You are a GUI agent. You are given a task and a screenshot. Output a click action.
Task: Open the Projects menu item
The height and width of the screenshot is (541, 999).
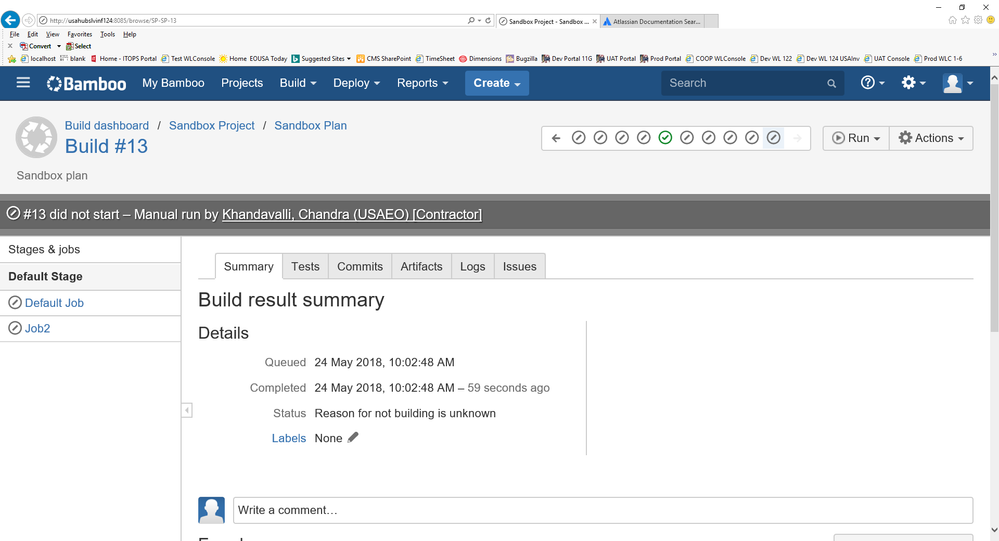(242, 83)
